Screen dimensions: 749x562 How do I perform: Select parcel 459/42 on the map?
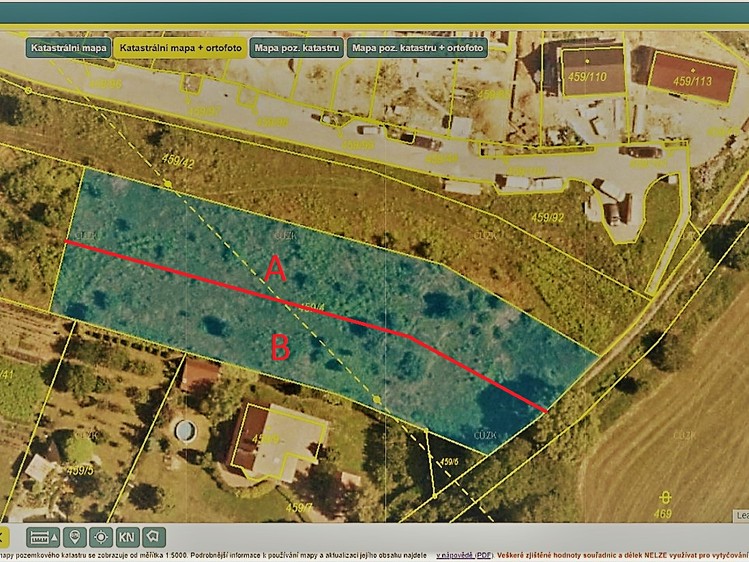(x=178, y=161)
